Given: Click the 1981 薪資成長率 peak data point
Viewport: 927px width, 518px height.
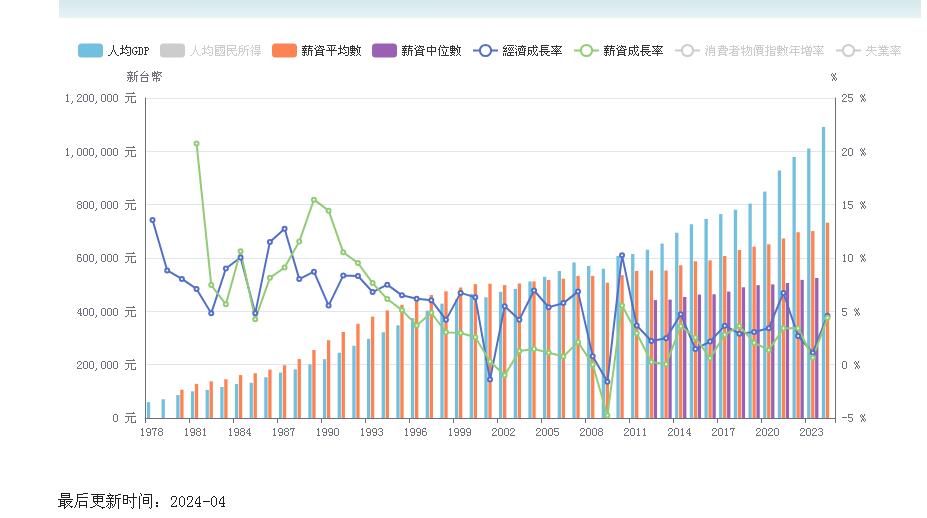Looking at the screenshot, I should point(196,144).
